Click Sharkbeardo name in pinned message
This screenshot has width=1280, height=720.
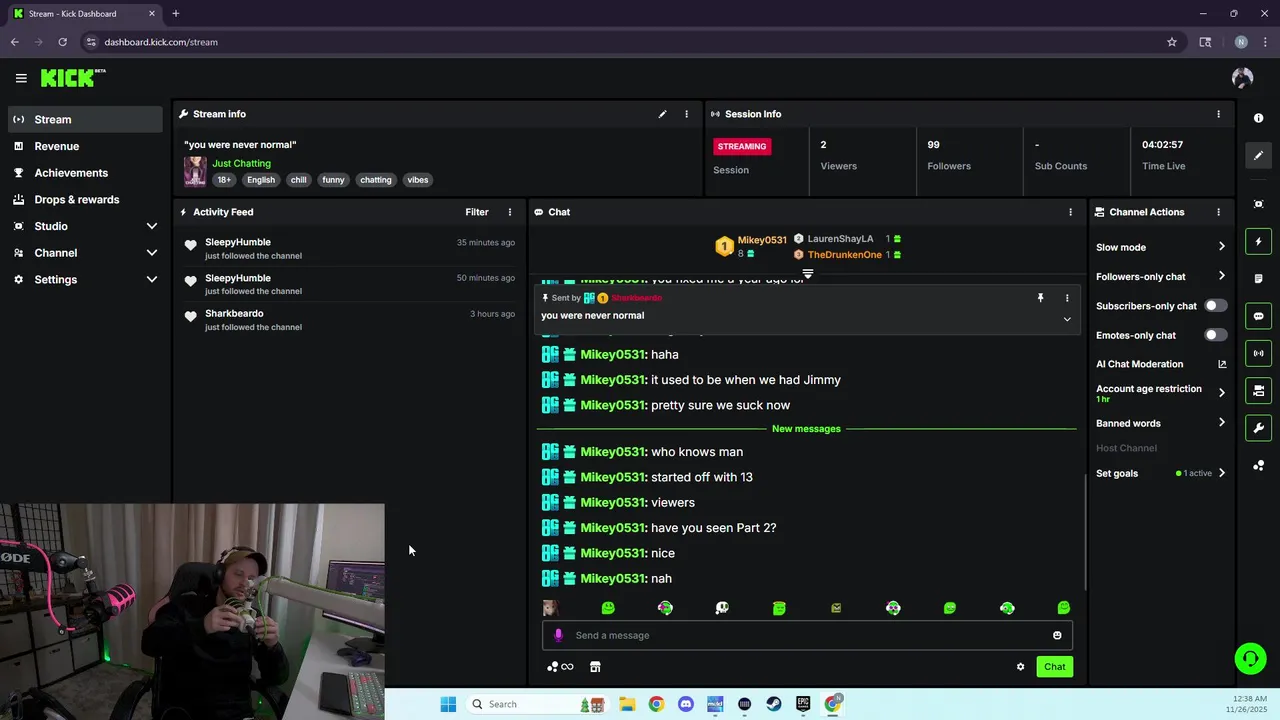(637, 298)
